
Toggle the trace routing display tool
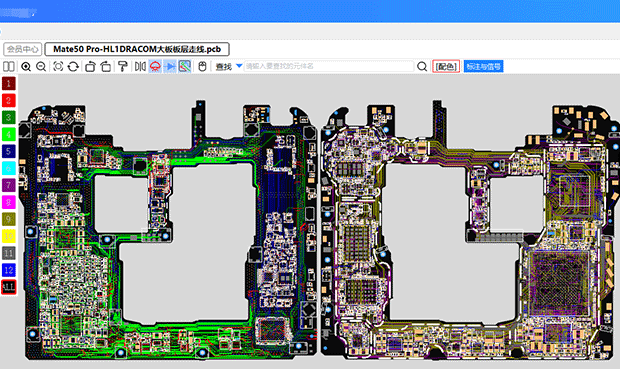[185, 66]
